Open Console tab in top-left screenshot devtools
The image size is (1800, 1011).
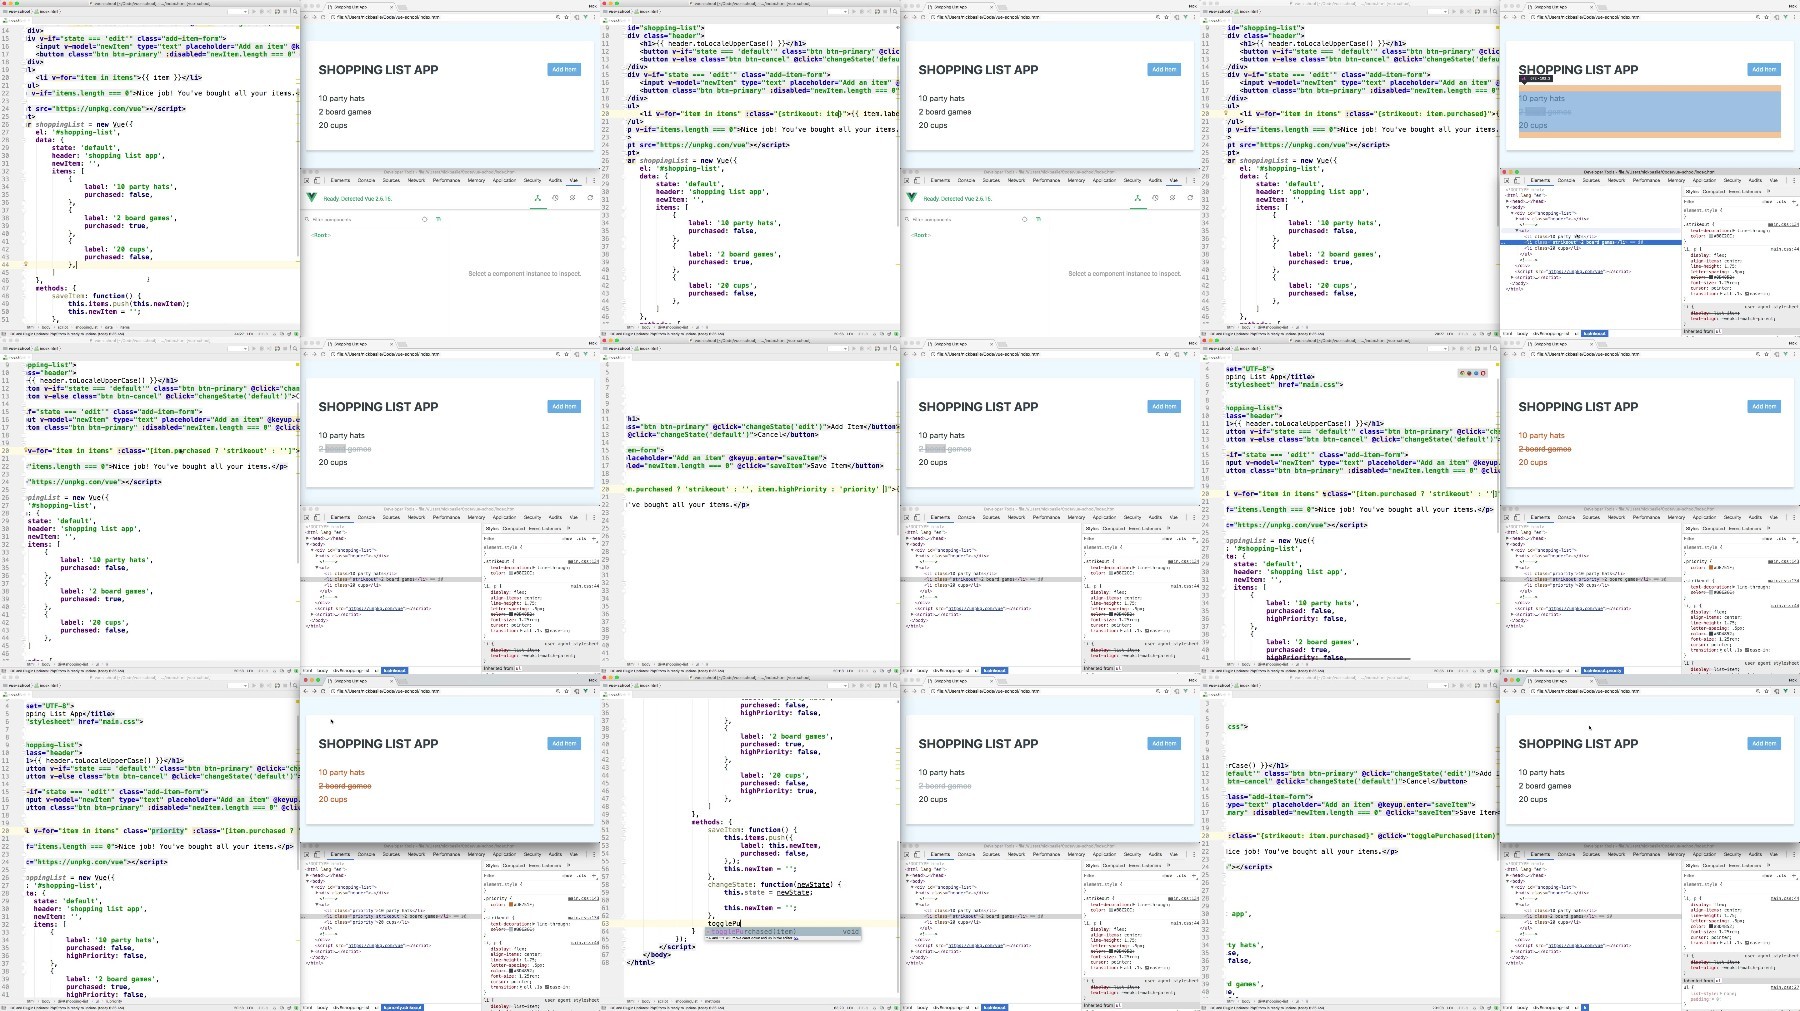point(366,180)
